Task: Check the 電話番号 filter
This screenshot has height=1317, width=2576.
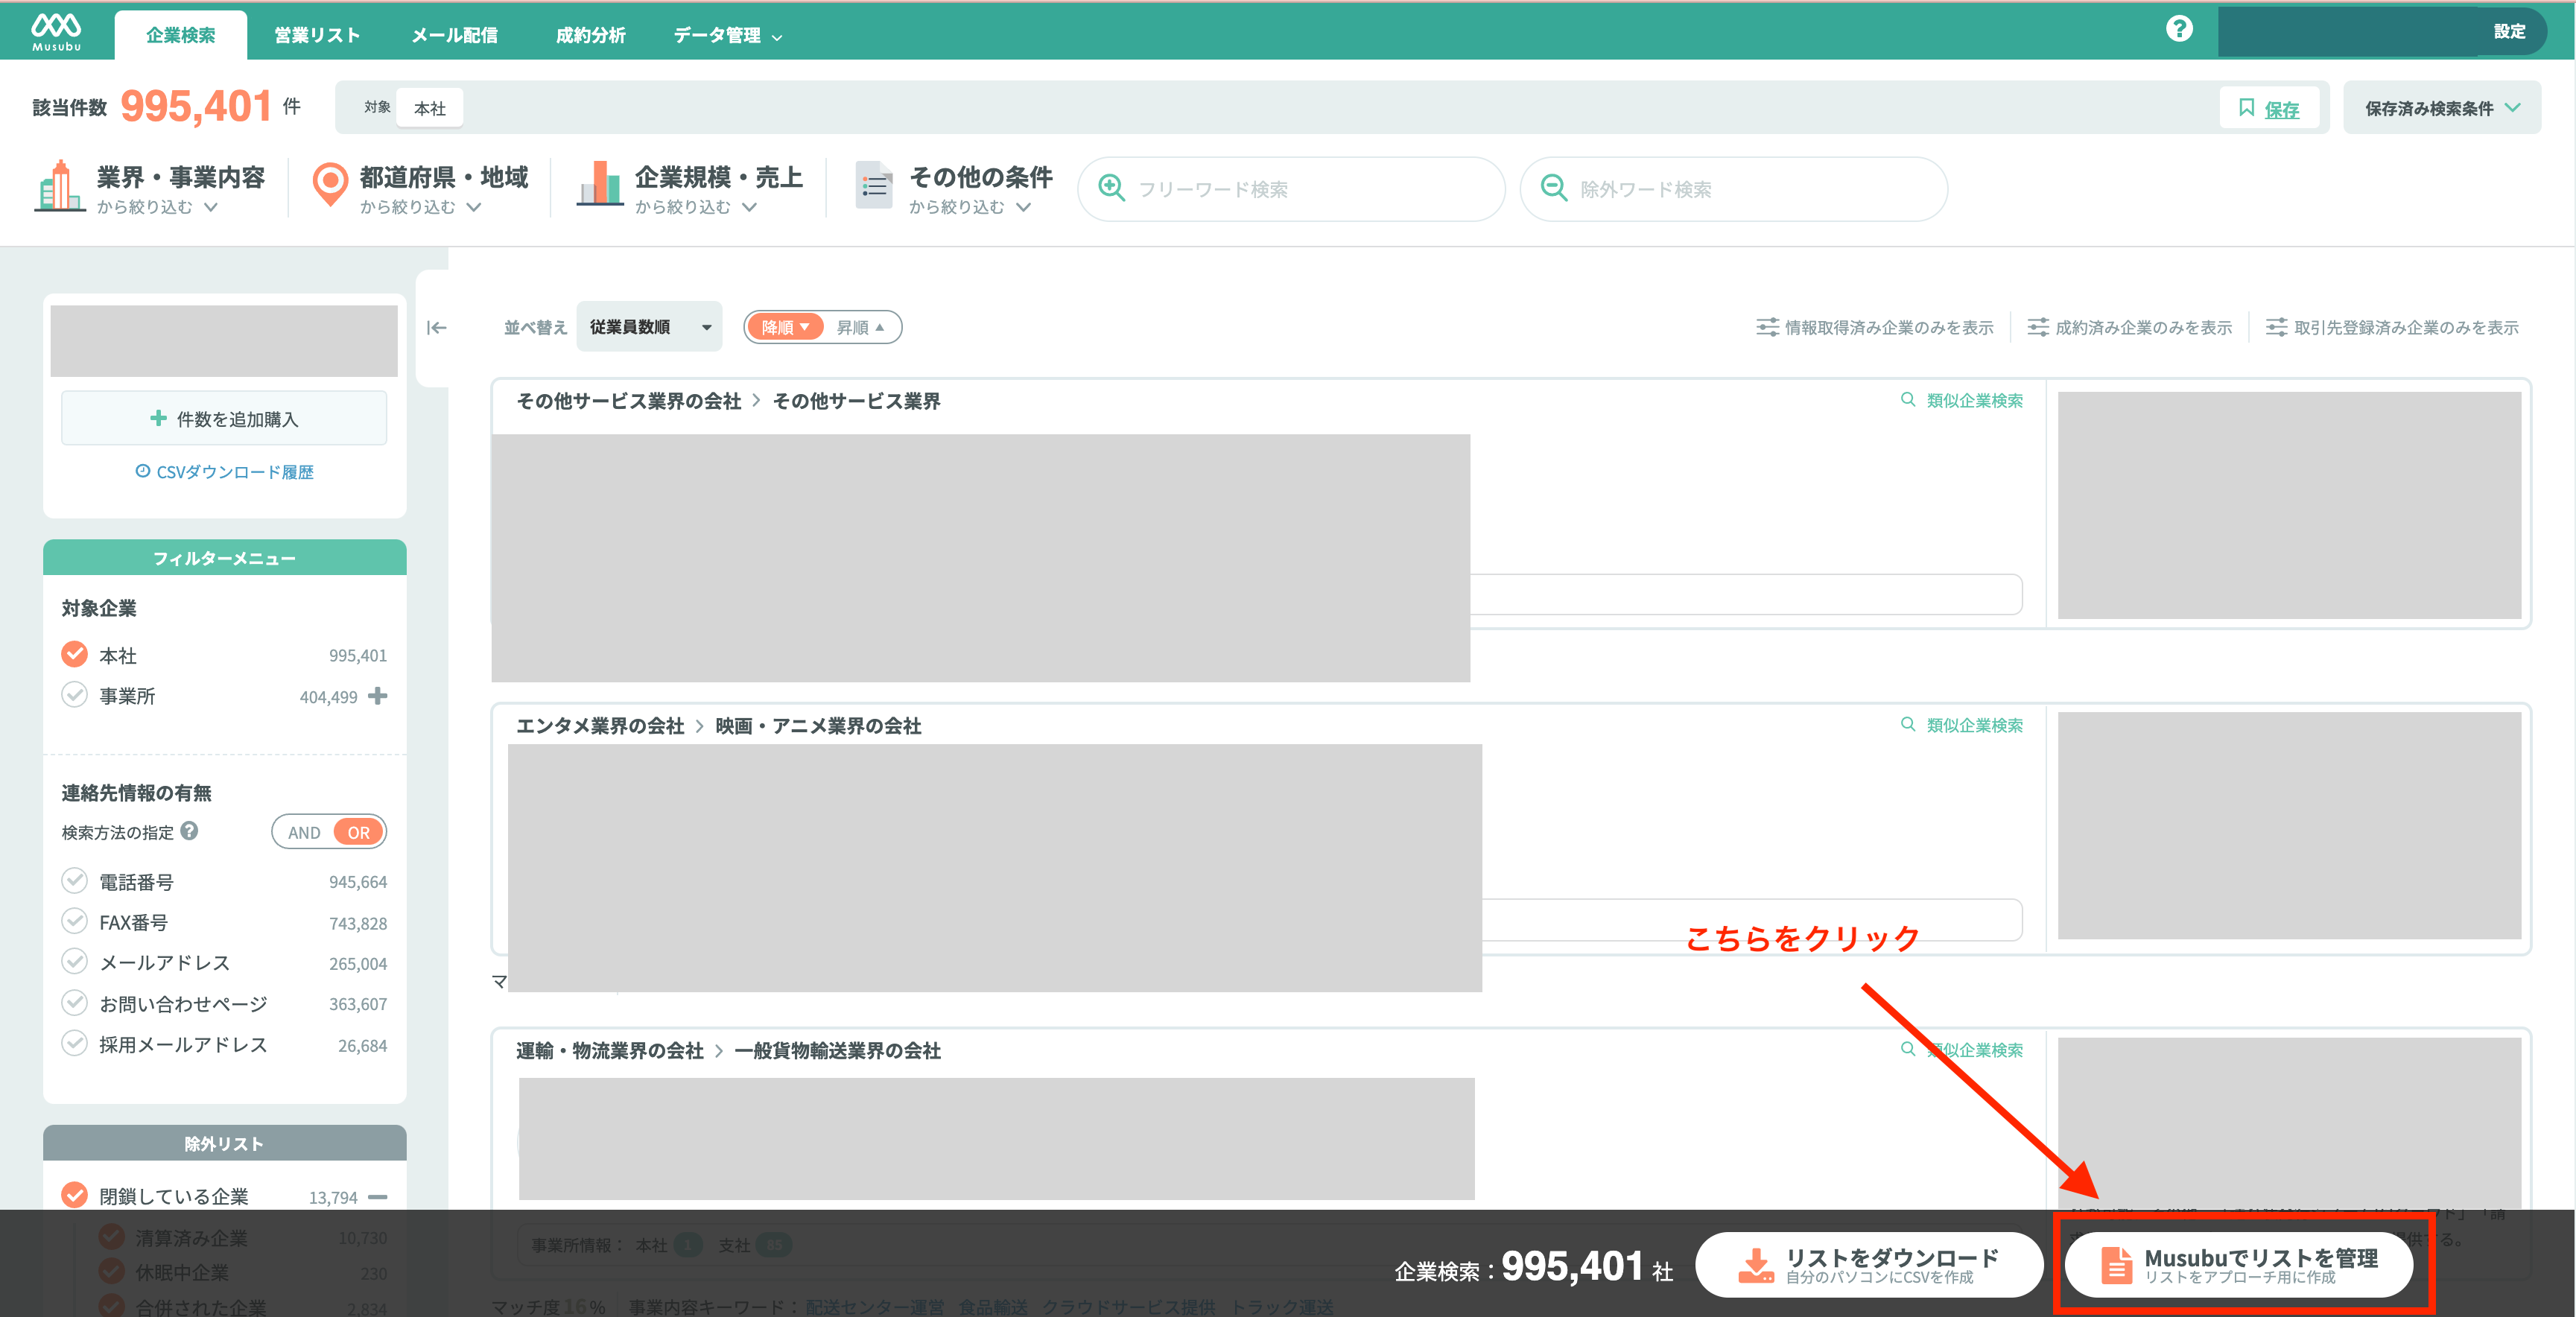Action: [75, 881]
